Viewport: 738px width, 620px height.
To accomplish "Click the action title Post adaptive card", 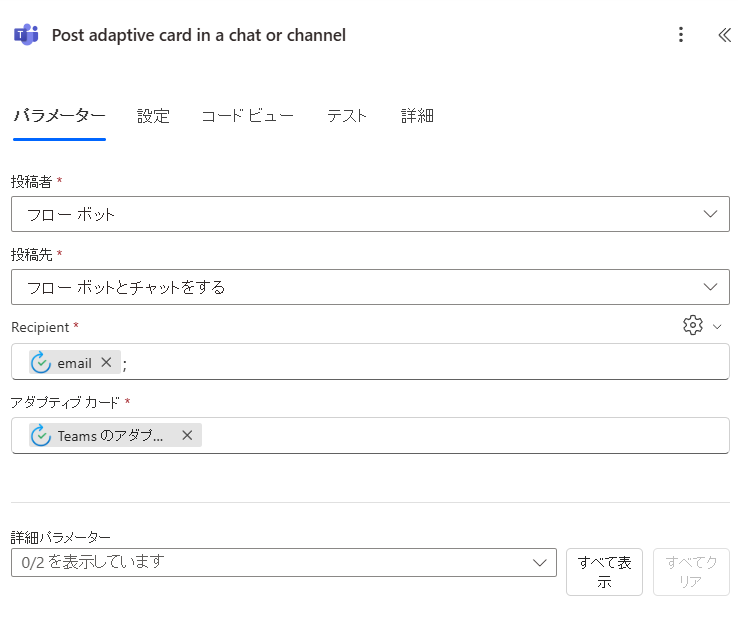I will (199, 35).
